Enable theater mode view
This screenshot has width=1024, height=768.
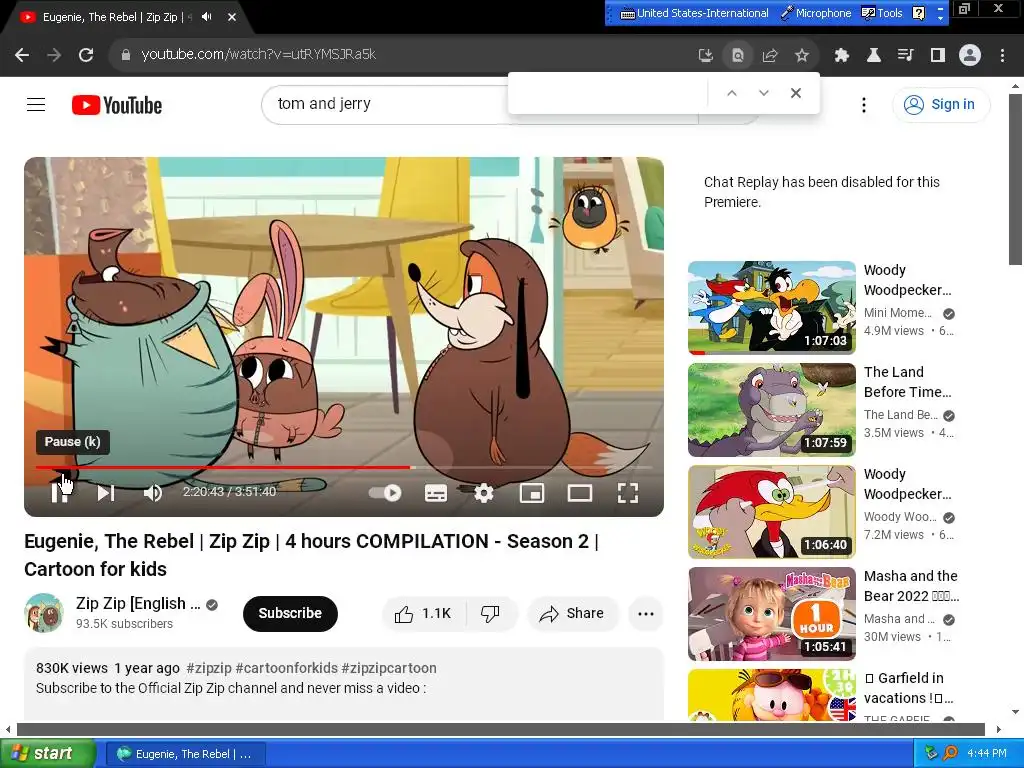pos(580,493)
